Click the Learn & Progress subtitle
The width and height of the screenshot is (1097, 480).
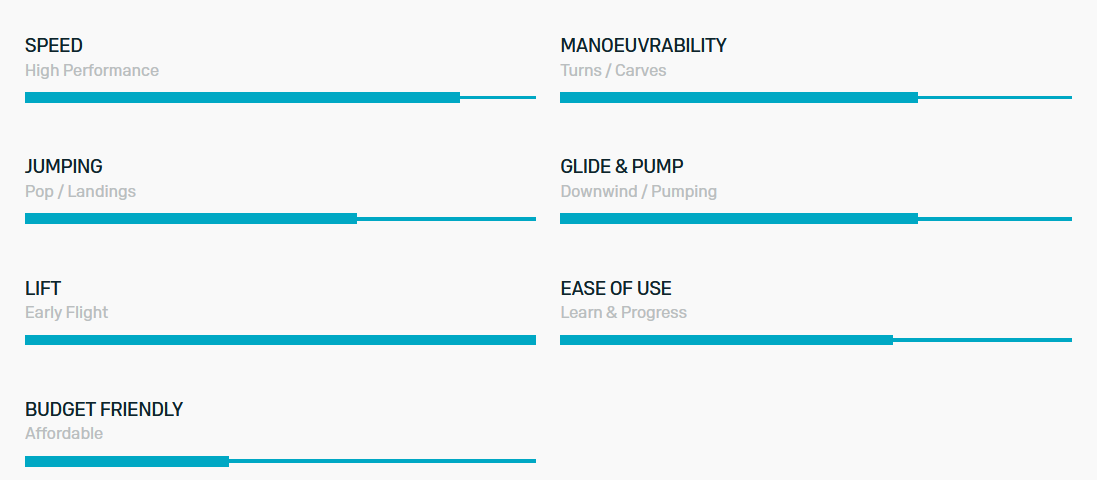coord(623,313)
